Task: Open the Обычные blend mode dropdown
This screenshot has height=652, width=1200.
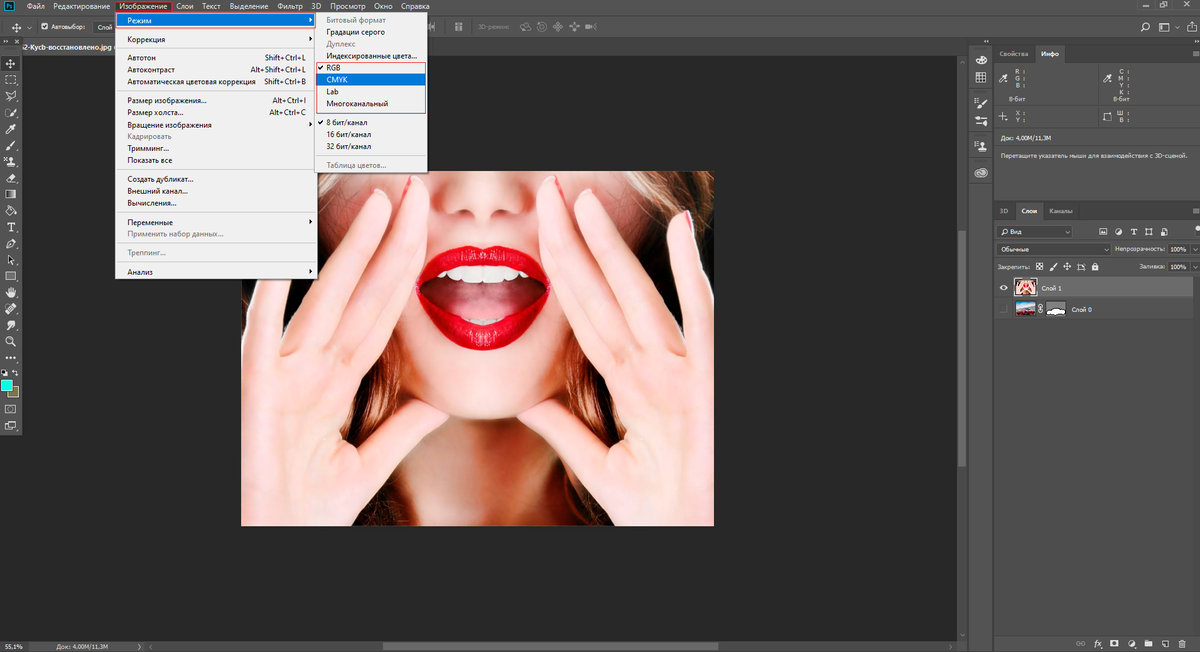Action: [x=1054, y=249]
